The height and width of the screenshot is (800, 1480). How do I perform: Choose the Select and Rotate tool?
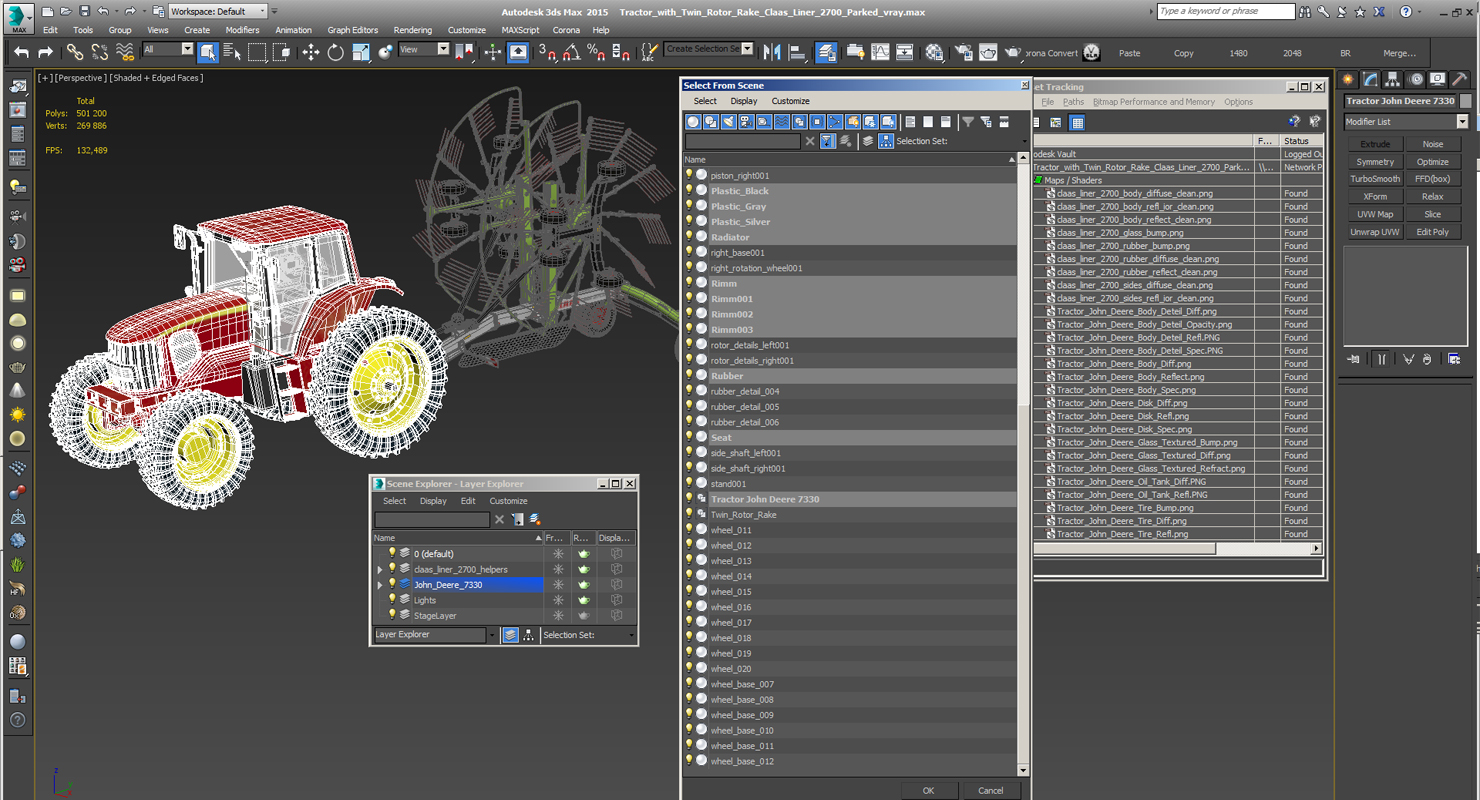coord(336,52)
